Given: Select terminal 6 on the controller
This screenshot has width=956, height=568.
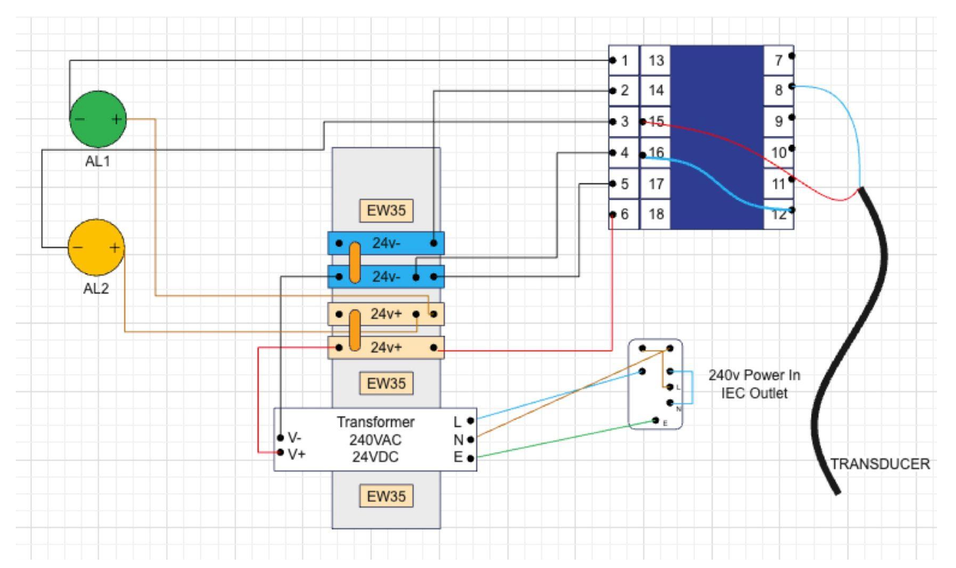Looking at the screenshot, I should pos(624,214).
